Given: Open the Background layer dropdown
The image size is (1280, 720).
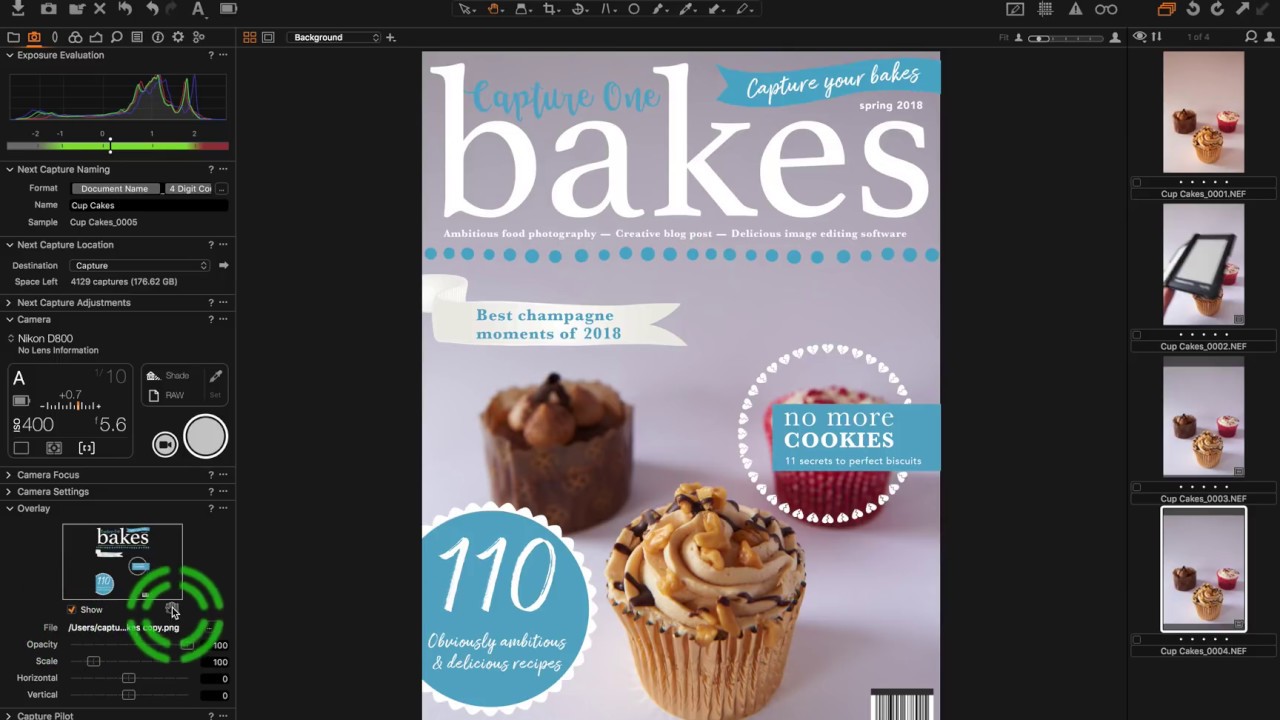Looking at the screenshot, I should click(x=335, y=37).
